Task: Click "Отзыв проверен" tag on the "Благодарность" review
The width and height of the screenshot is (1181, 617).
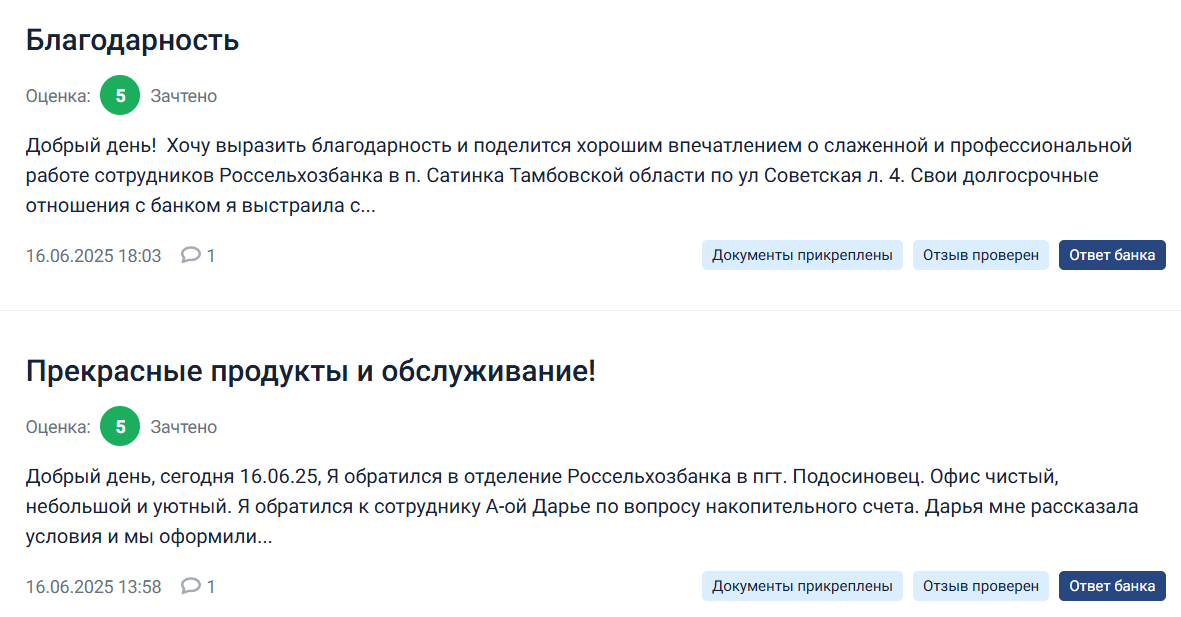Action: click(980, 255)
